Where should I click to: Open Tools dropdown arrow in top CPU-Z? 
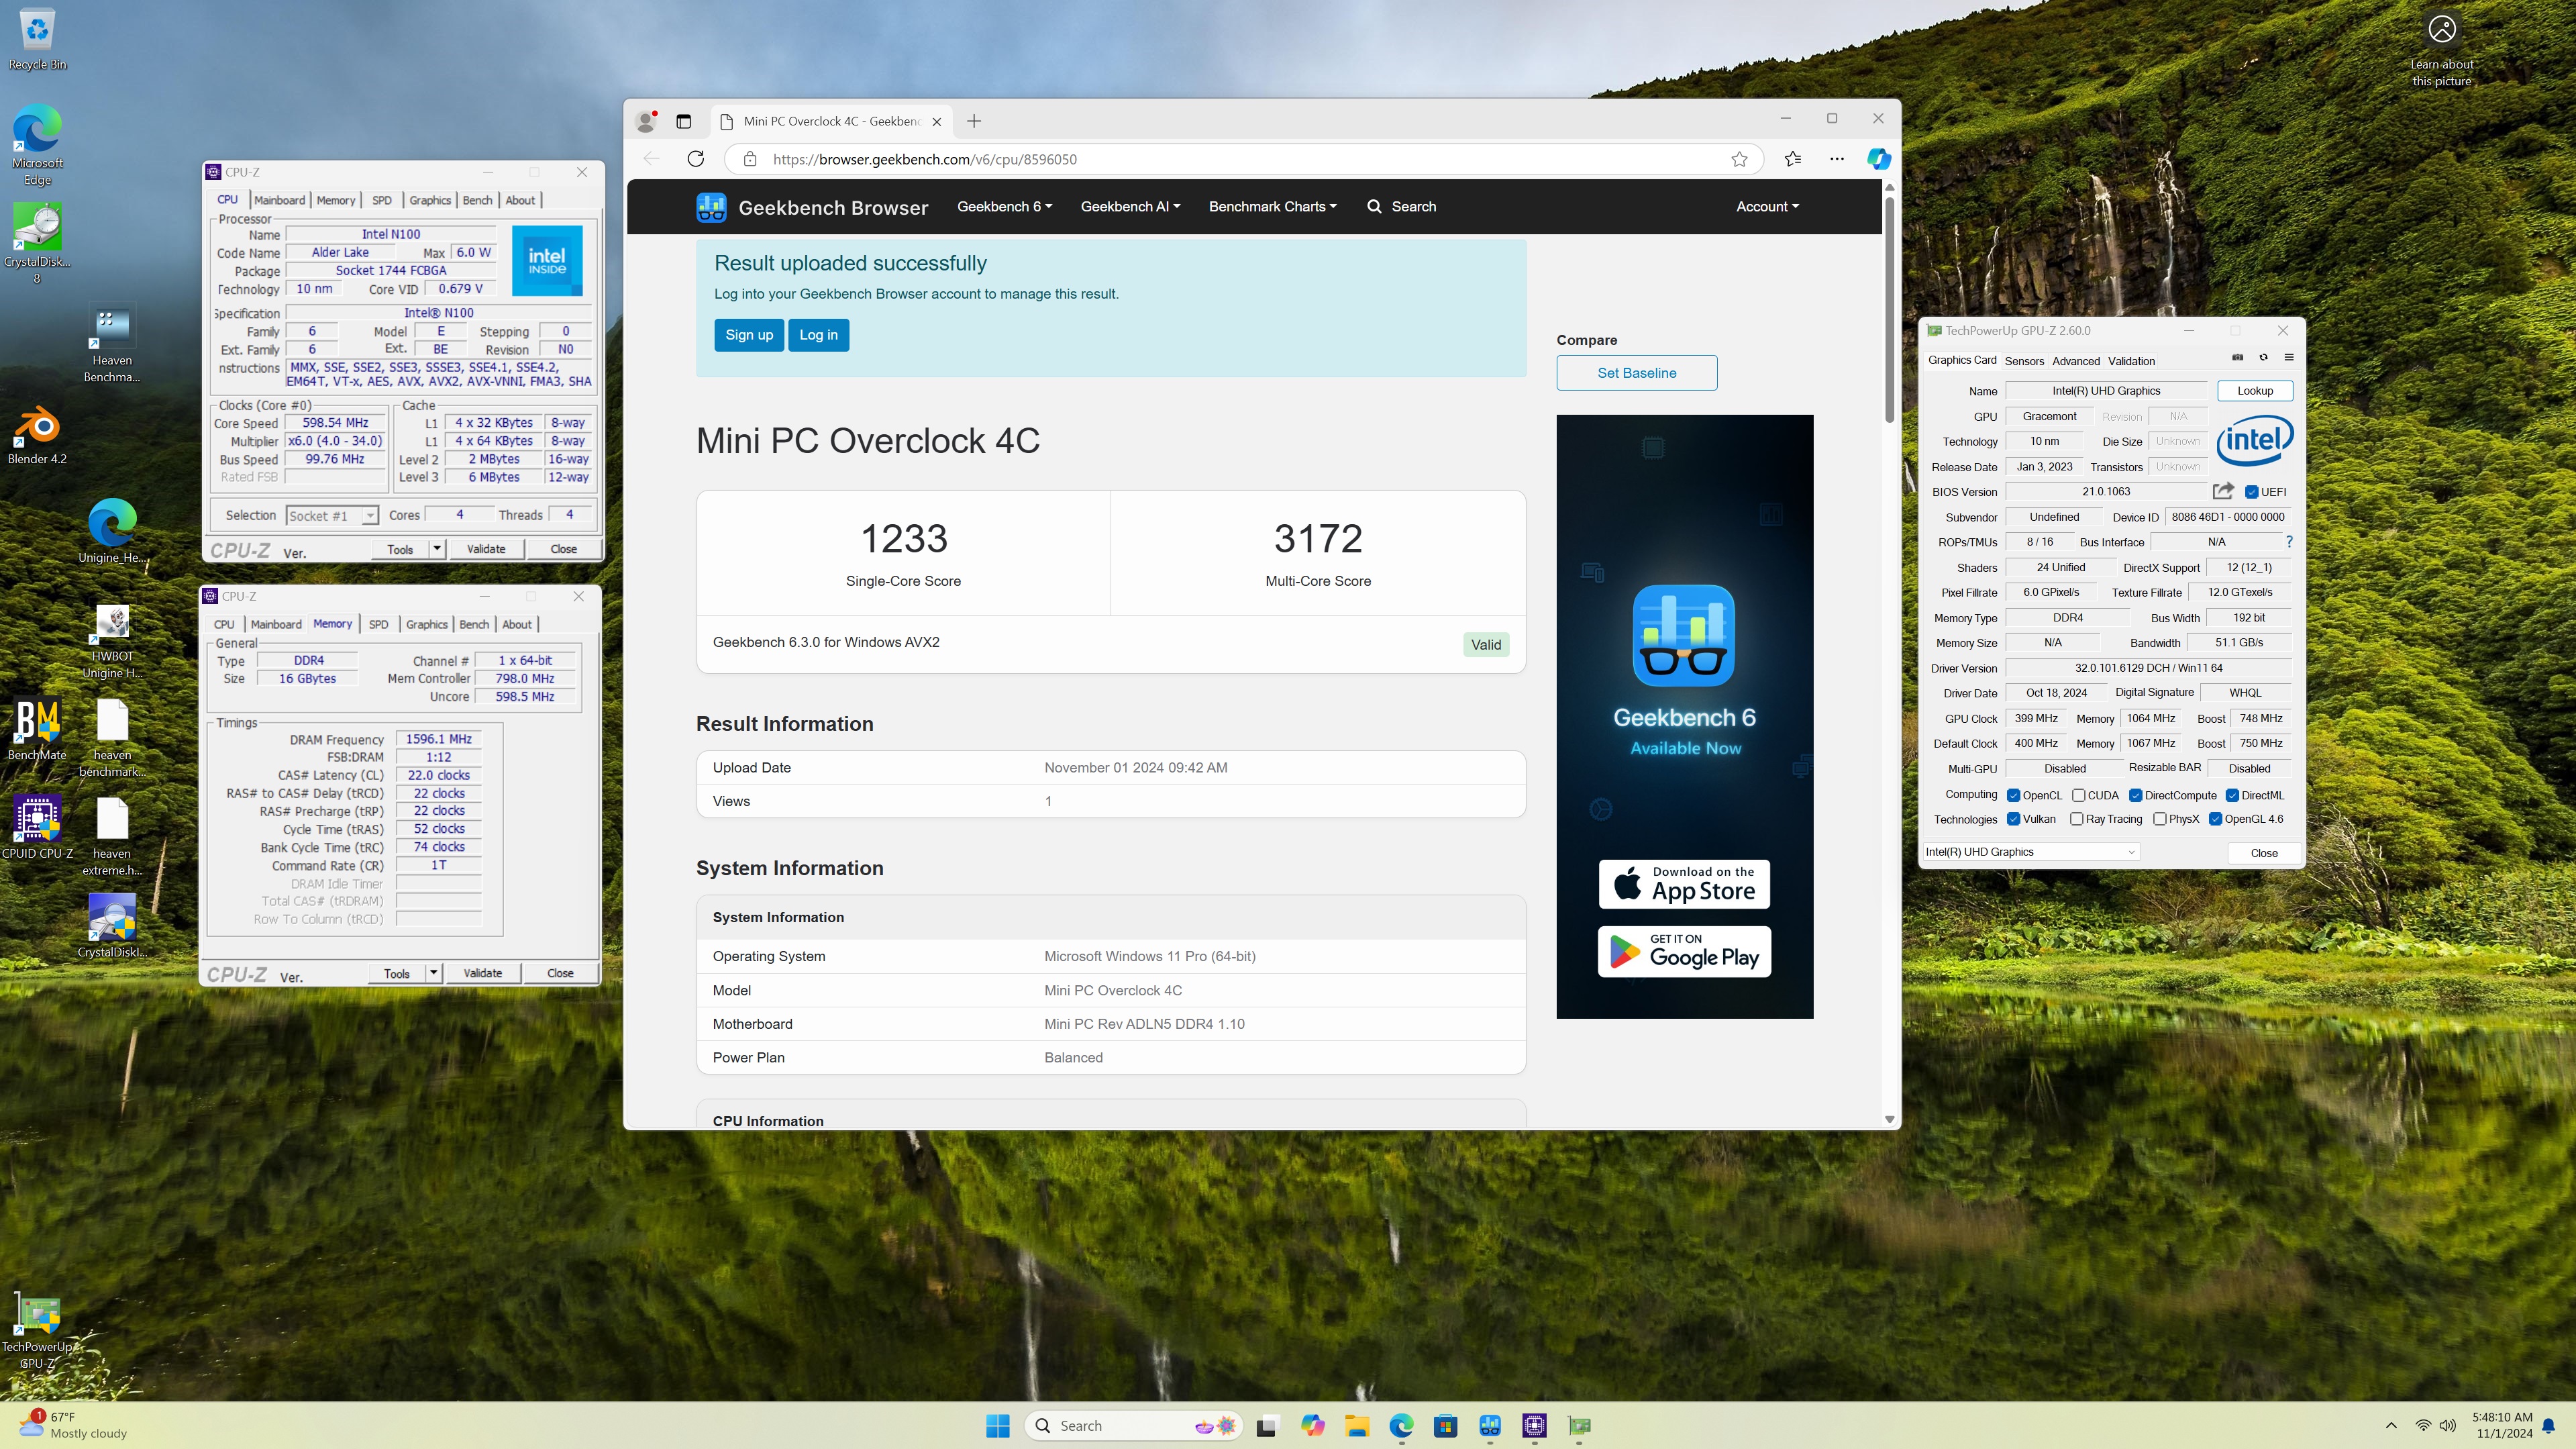(x=437, y=549)
